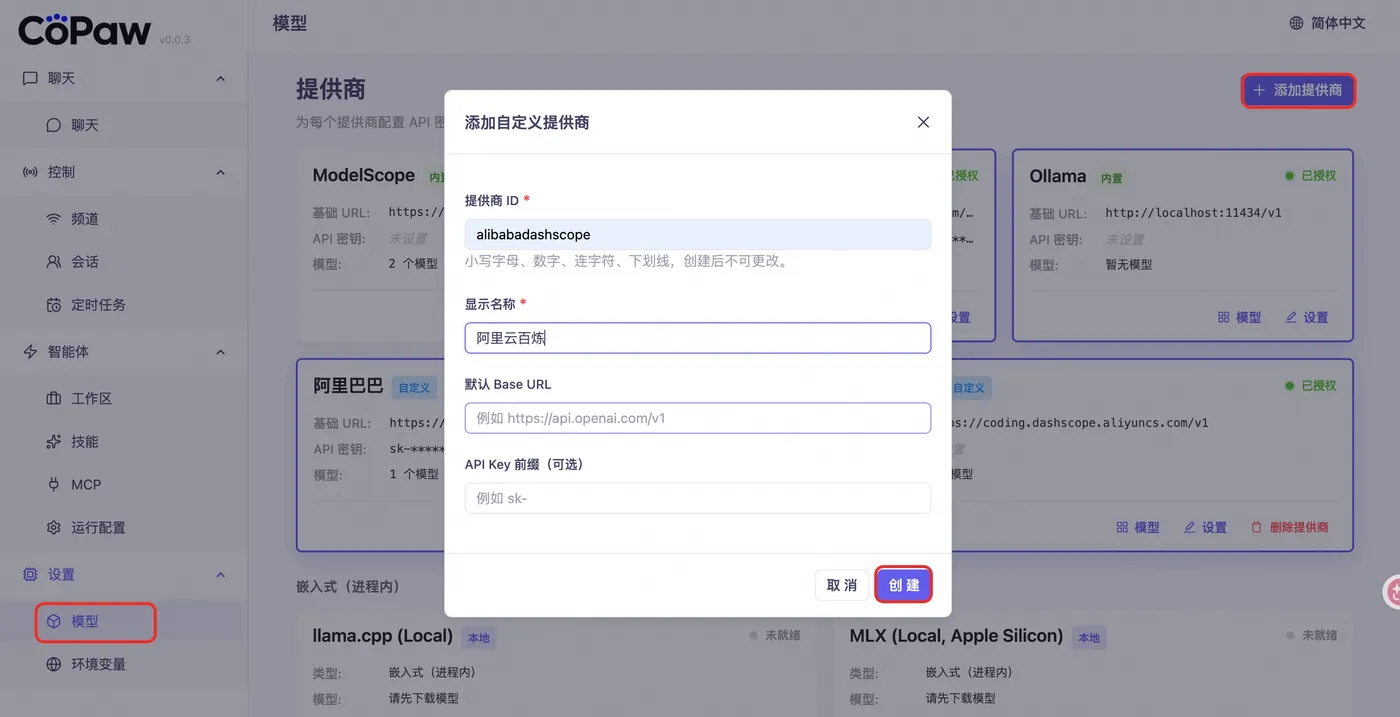The width and height of the screenshot is (1400, 717).
Task: Collapse the 聊天 sidebar section
Action: (221, 78)
